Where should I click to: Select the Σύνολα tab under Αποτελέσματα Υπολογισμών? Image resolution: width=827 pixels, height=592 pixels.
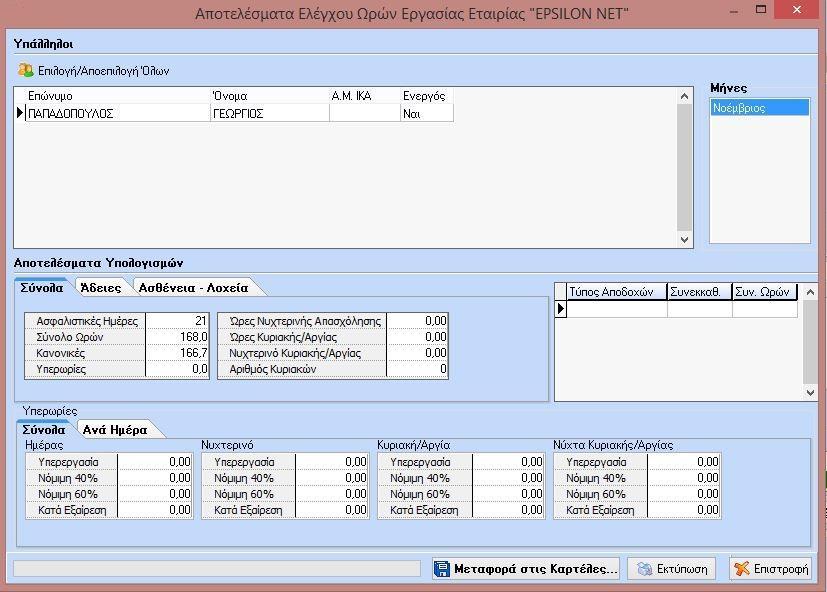point(42,288)
